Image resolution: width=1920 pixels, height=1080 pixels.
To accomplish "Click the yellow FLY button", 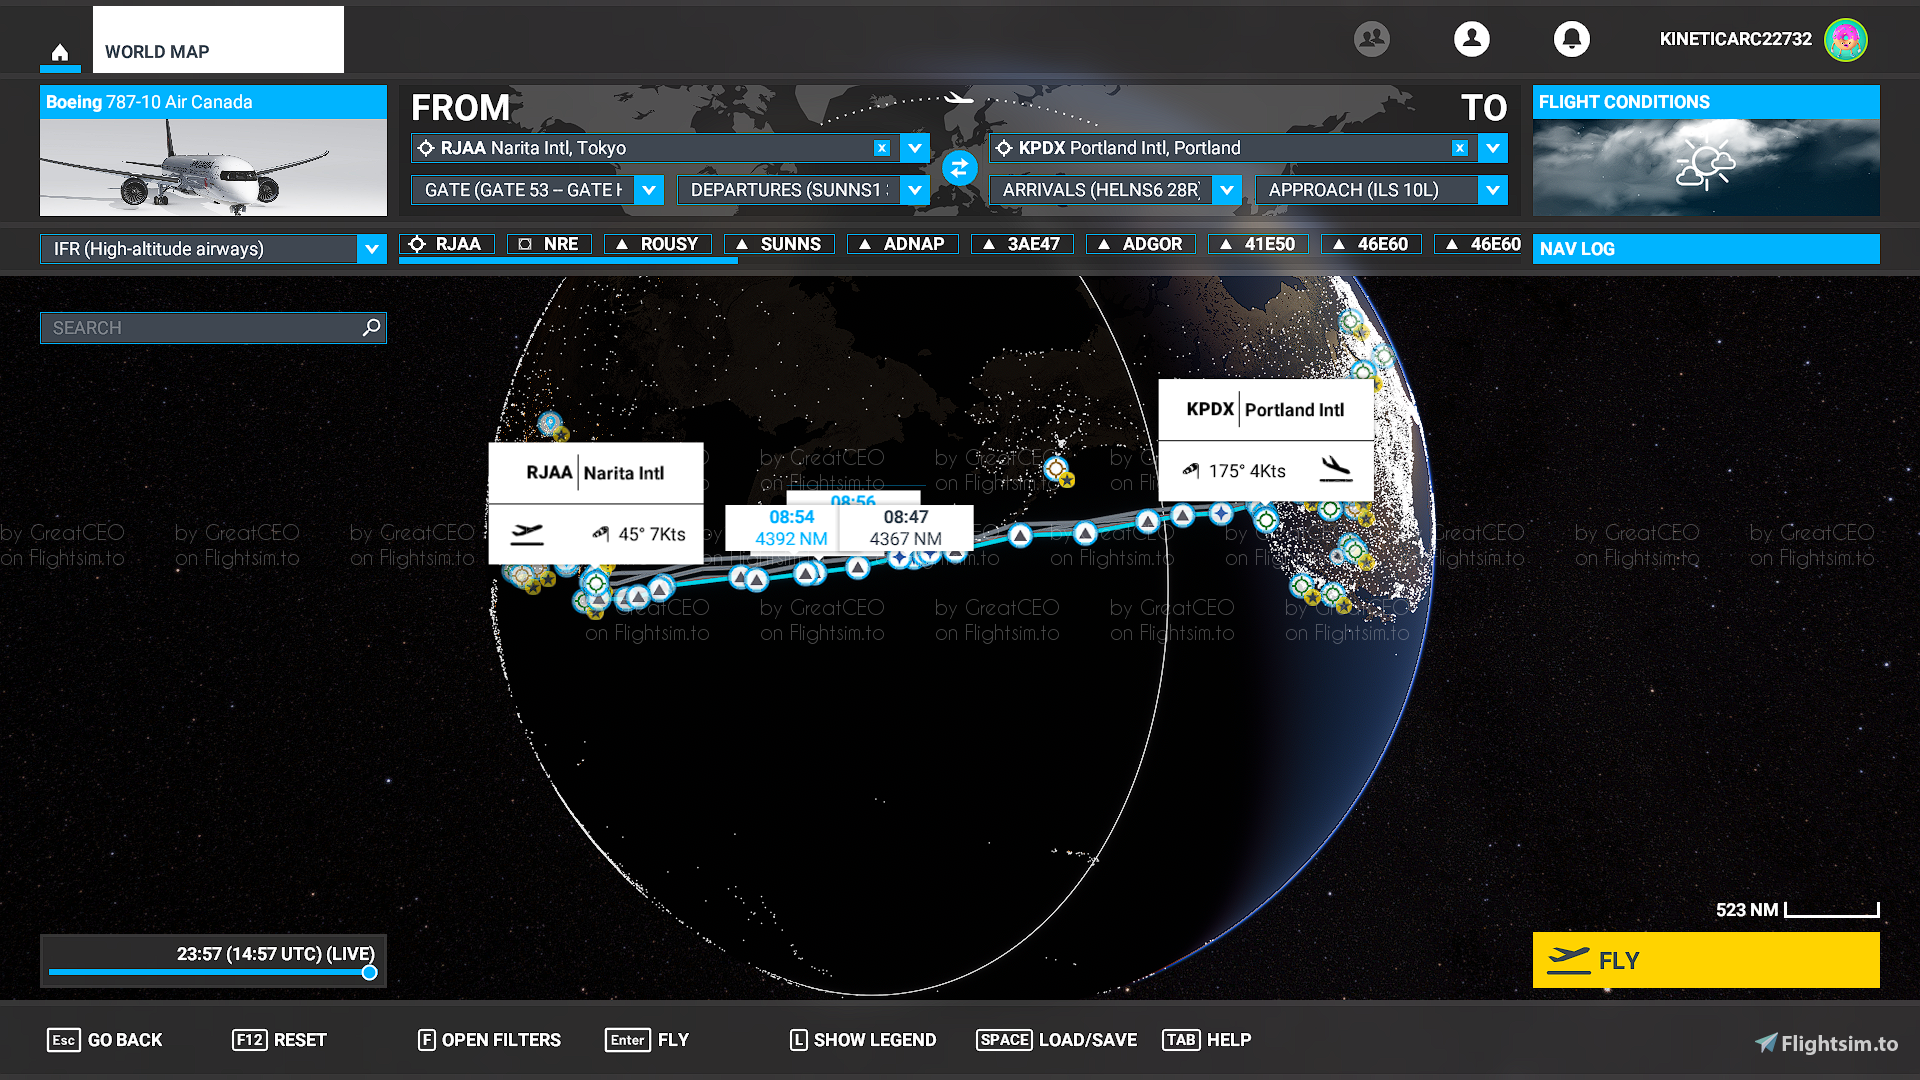I will (1706, 960).
